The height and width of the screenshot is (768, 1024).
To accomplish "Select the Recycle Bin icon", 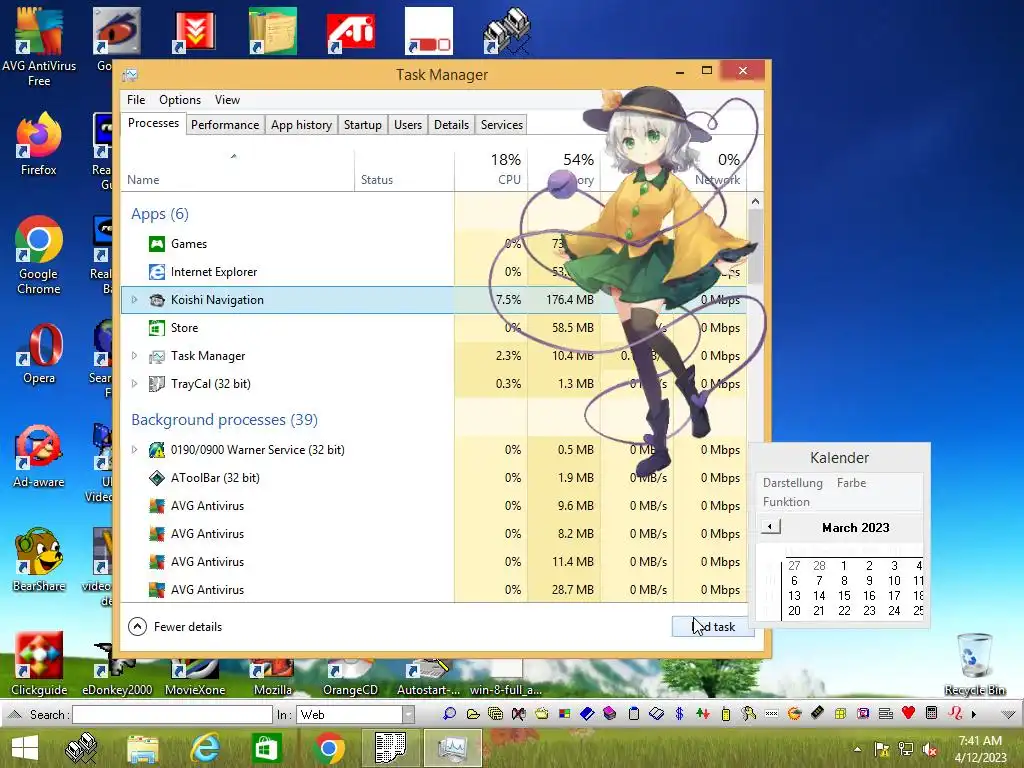I will coord(974,664).
